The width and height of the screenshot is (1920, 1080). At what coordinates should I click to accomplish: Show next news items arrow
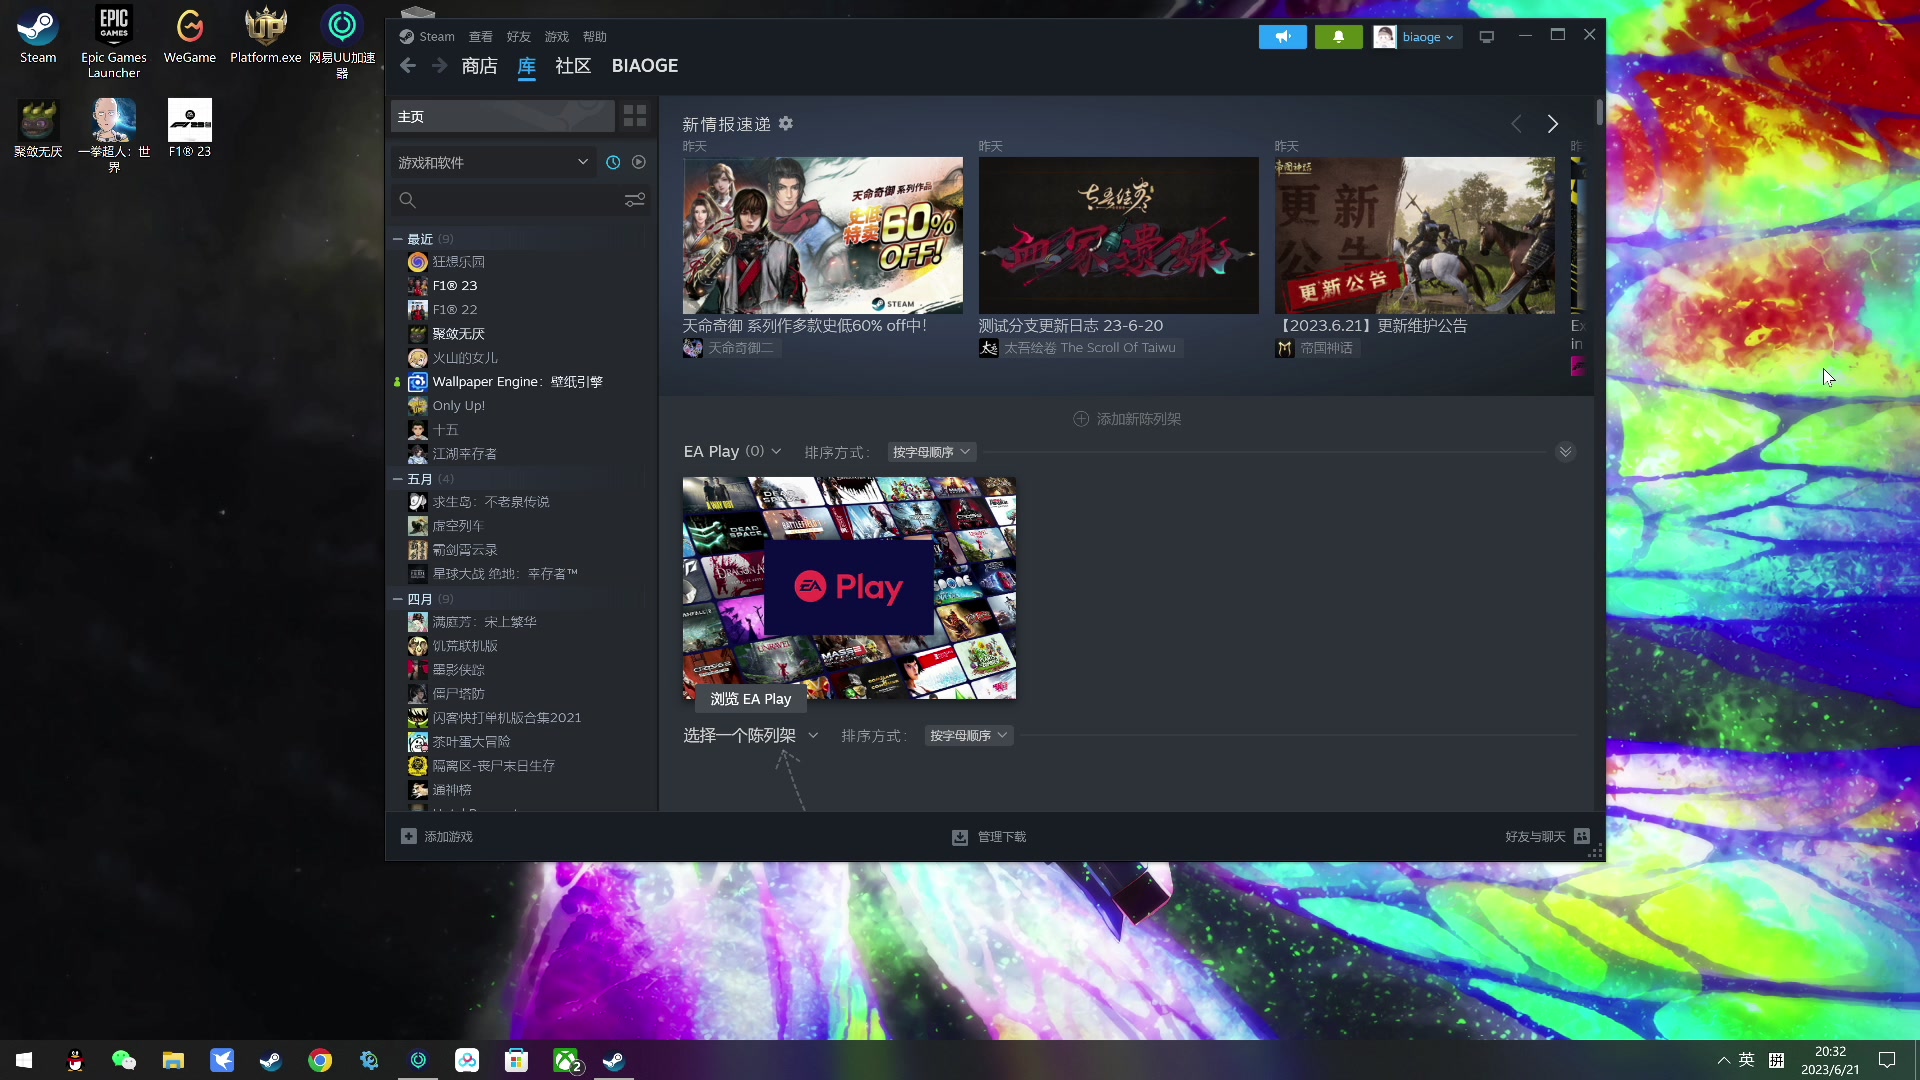(x=1552, y=124)
